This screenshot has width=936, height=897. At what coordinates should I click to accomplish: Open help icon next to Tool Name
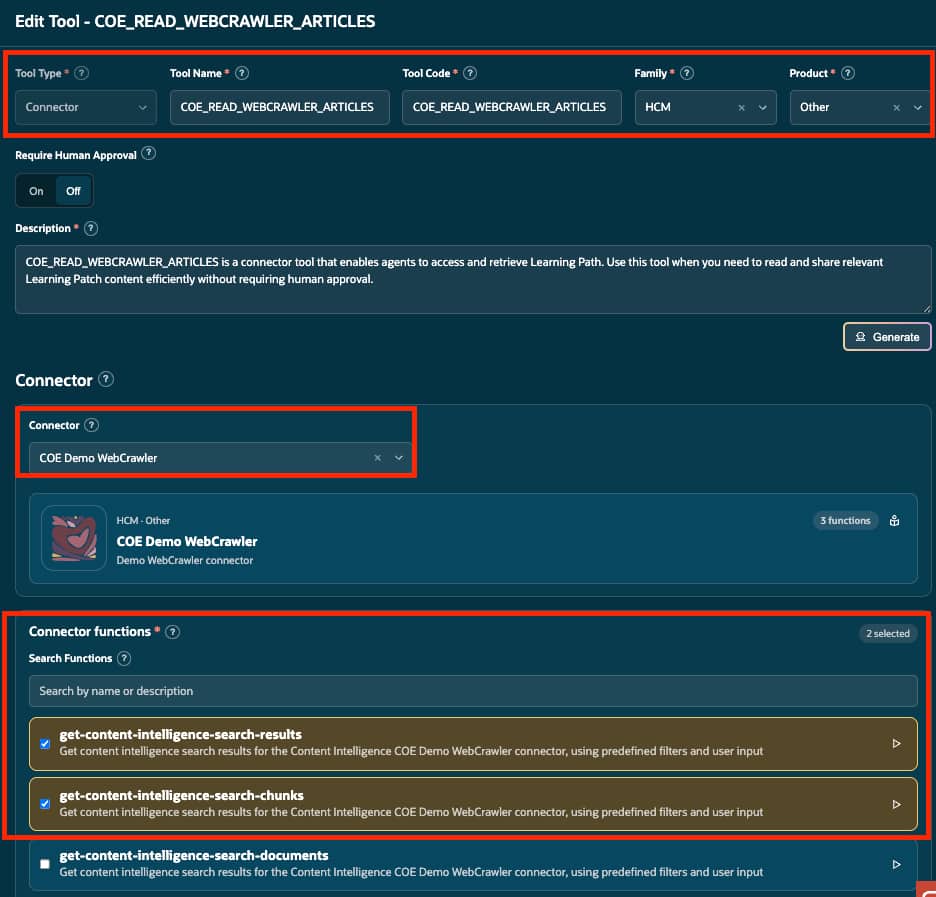[x=242, y=73]
